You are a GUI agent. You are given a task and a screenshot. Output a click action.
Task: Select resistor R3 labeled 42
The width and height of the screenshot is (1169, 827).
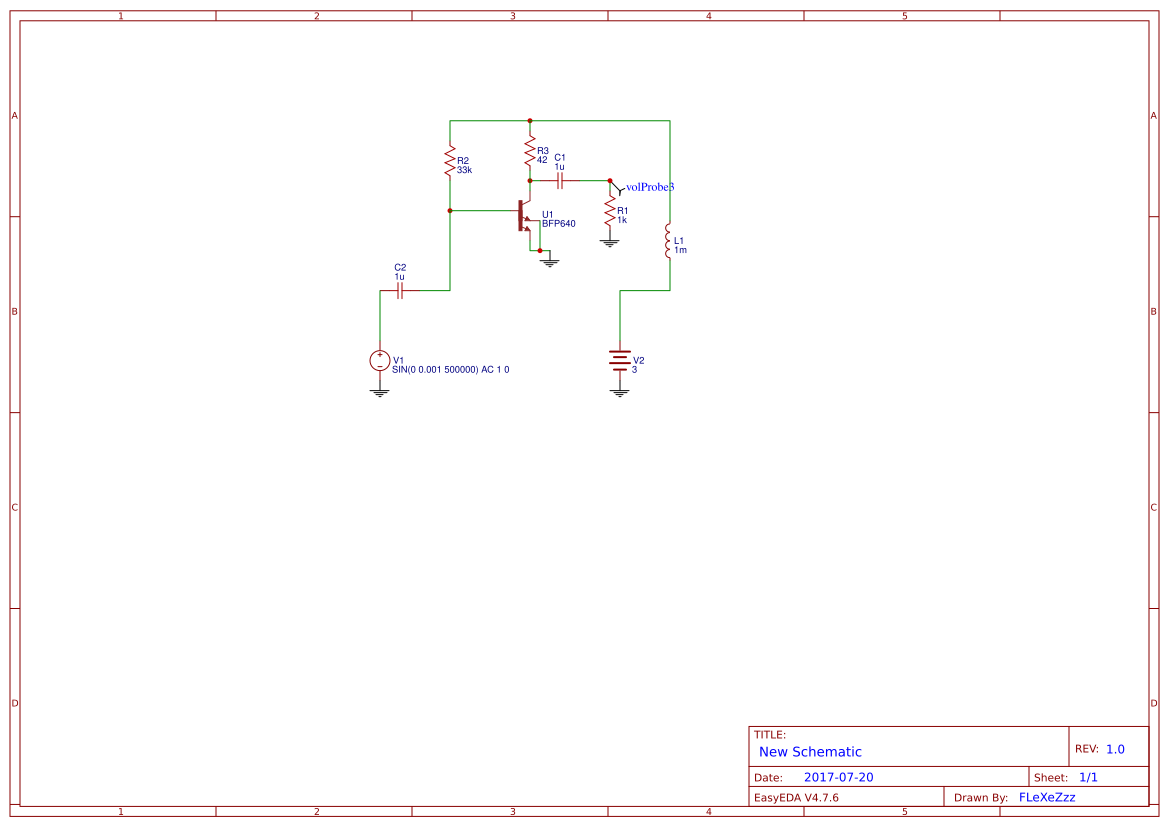coord(529,152)
